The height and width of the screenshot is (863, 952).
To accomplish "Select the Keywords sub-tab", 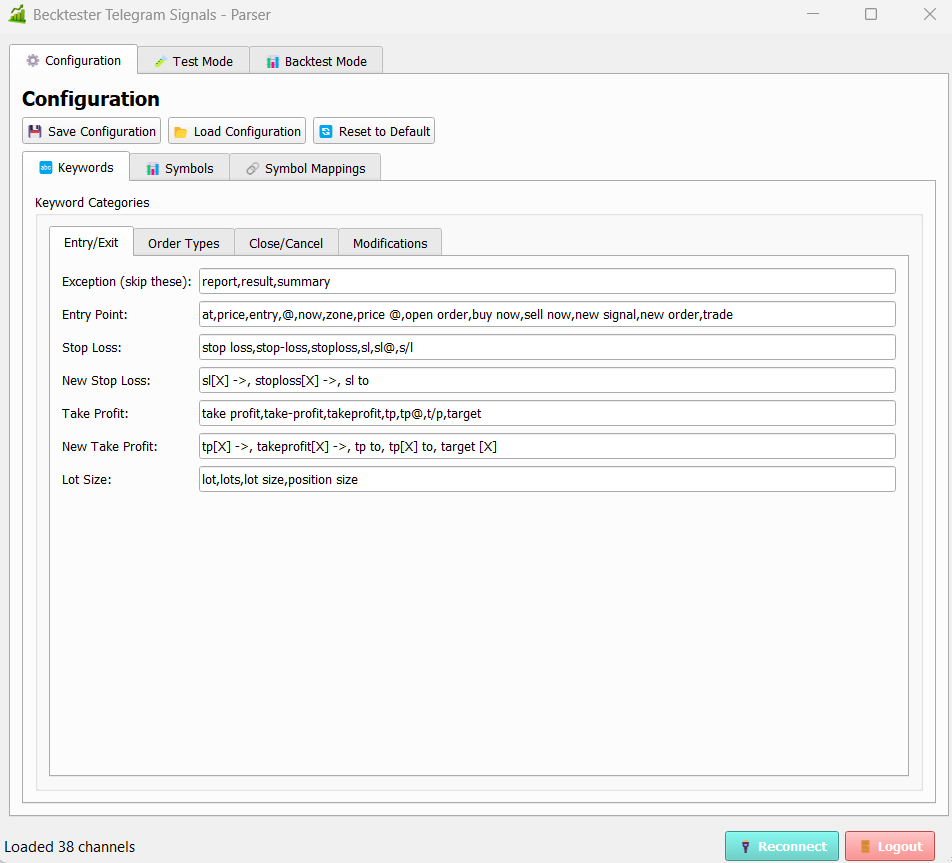I will pyautogui.click(x=76, y=168).
